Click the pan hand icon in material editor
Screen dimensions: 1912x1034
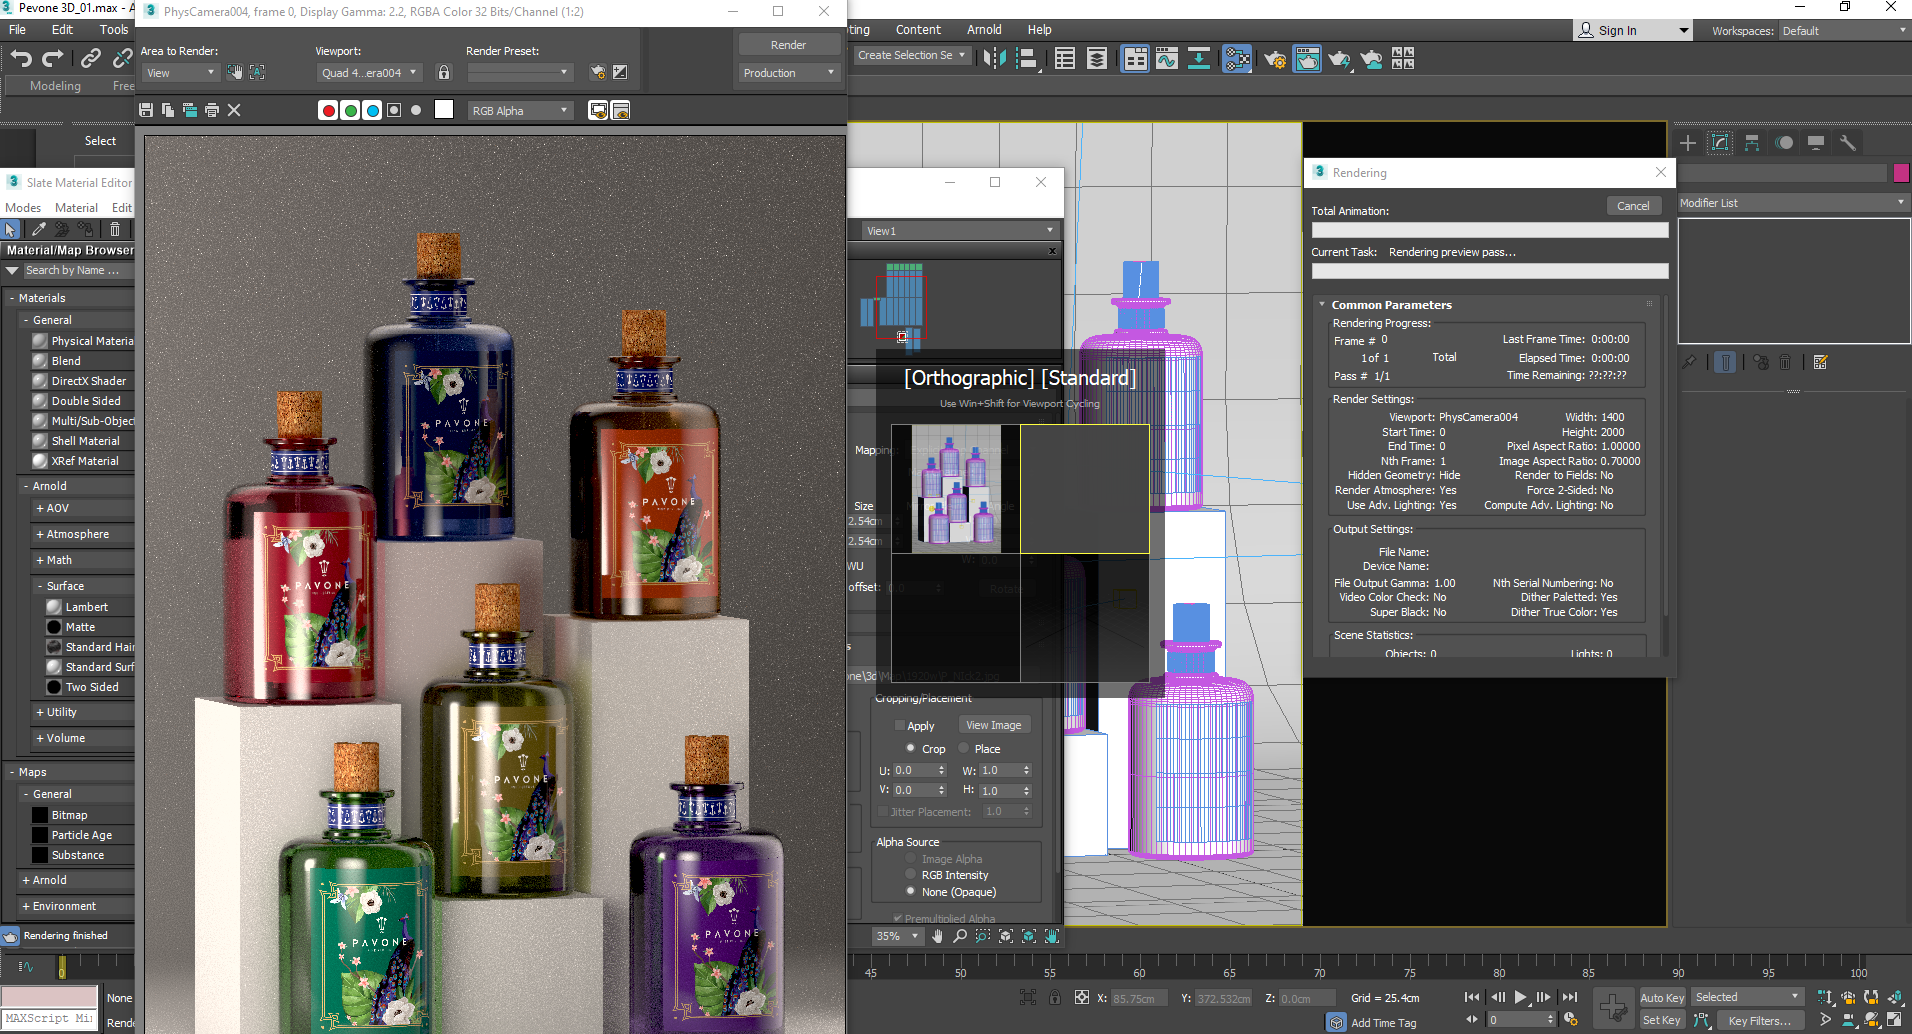[937, 936]
